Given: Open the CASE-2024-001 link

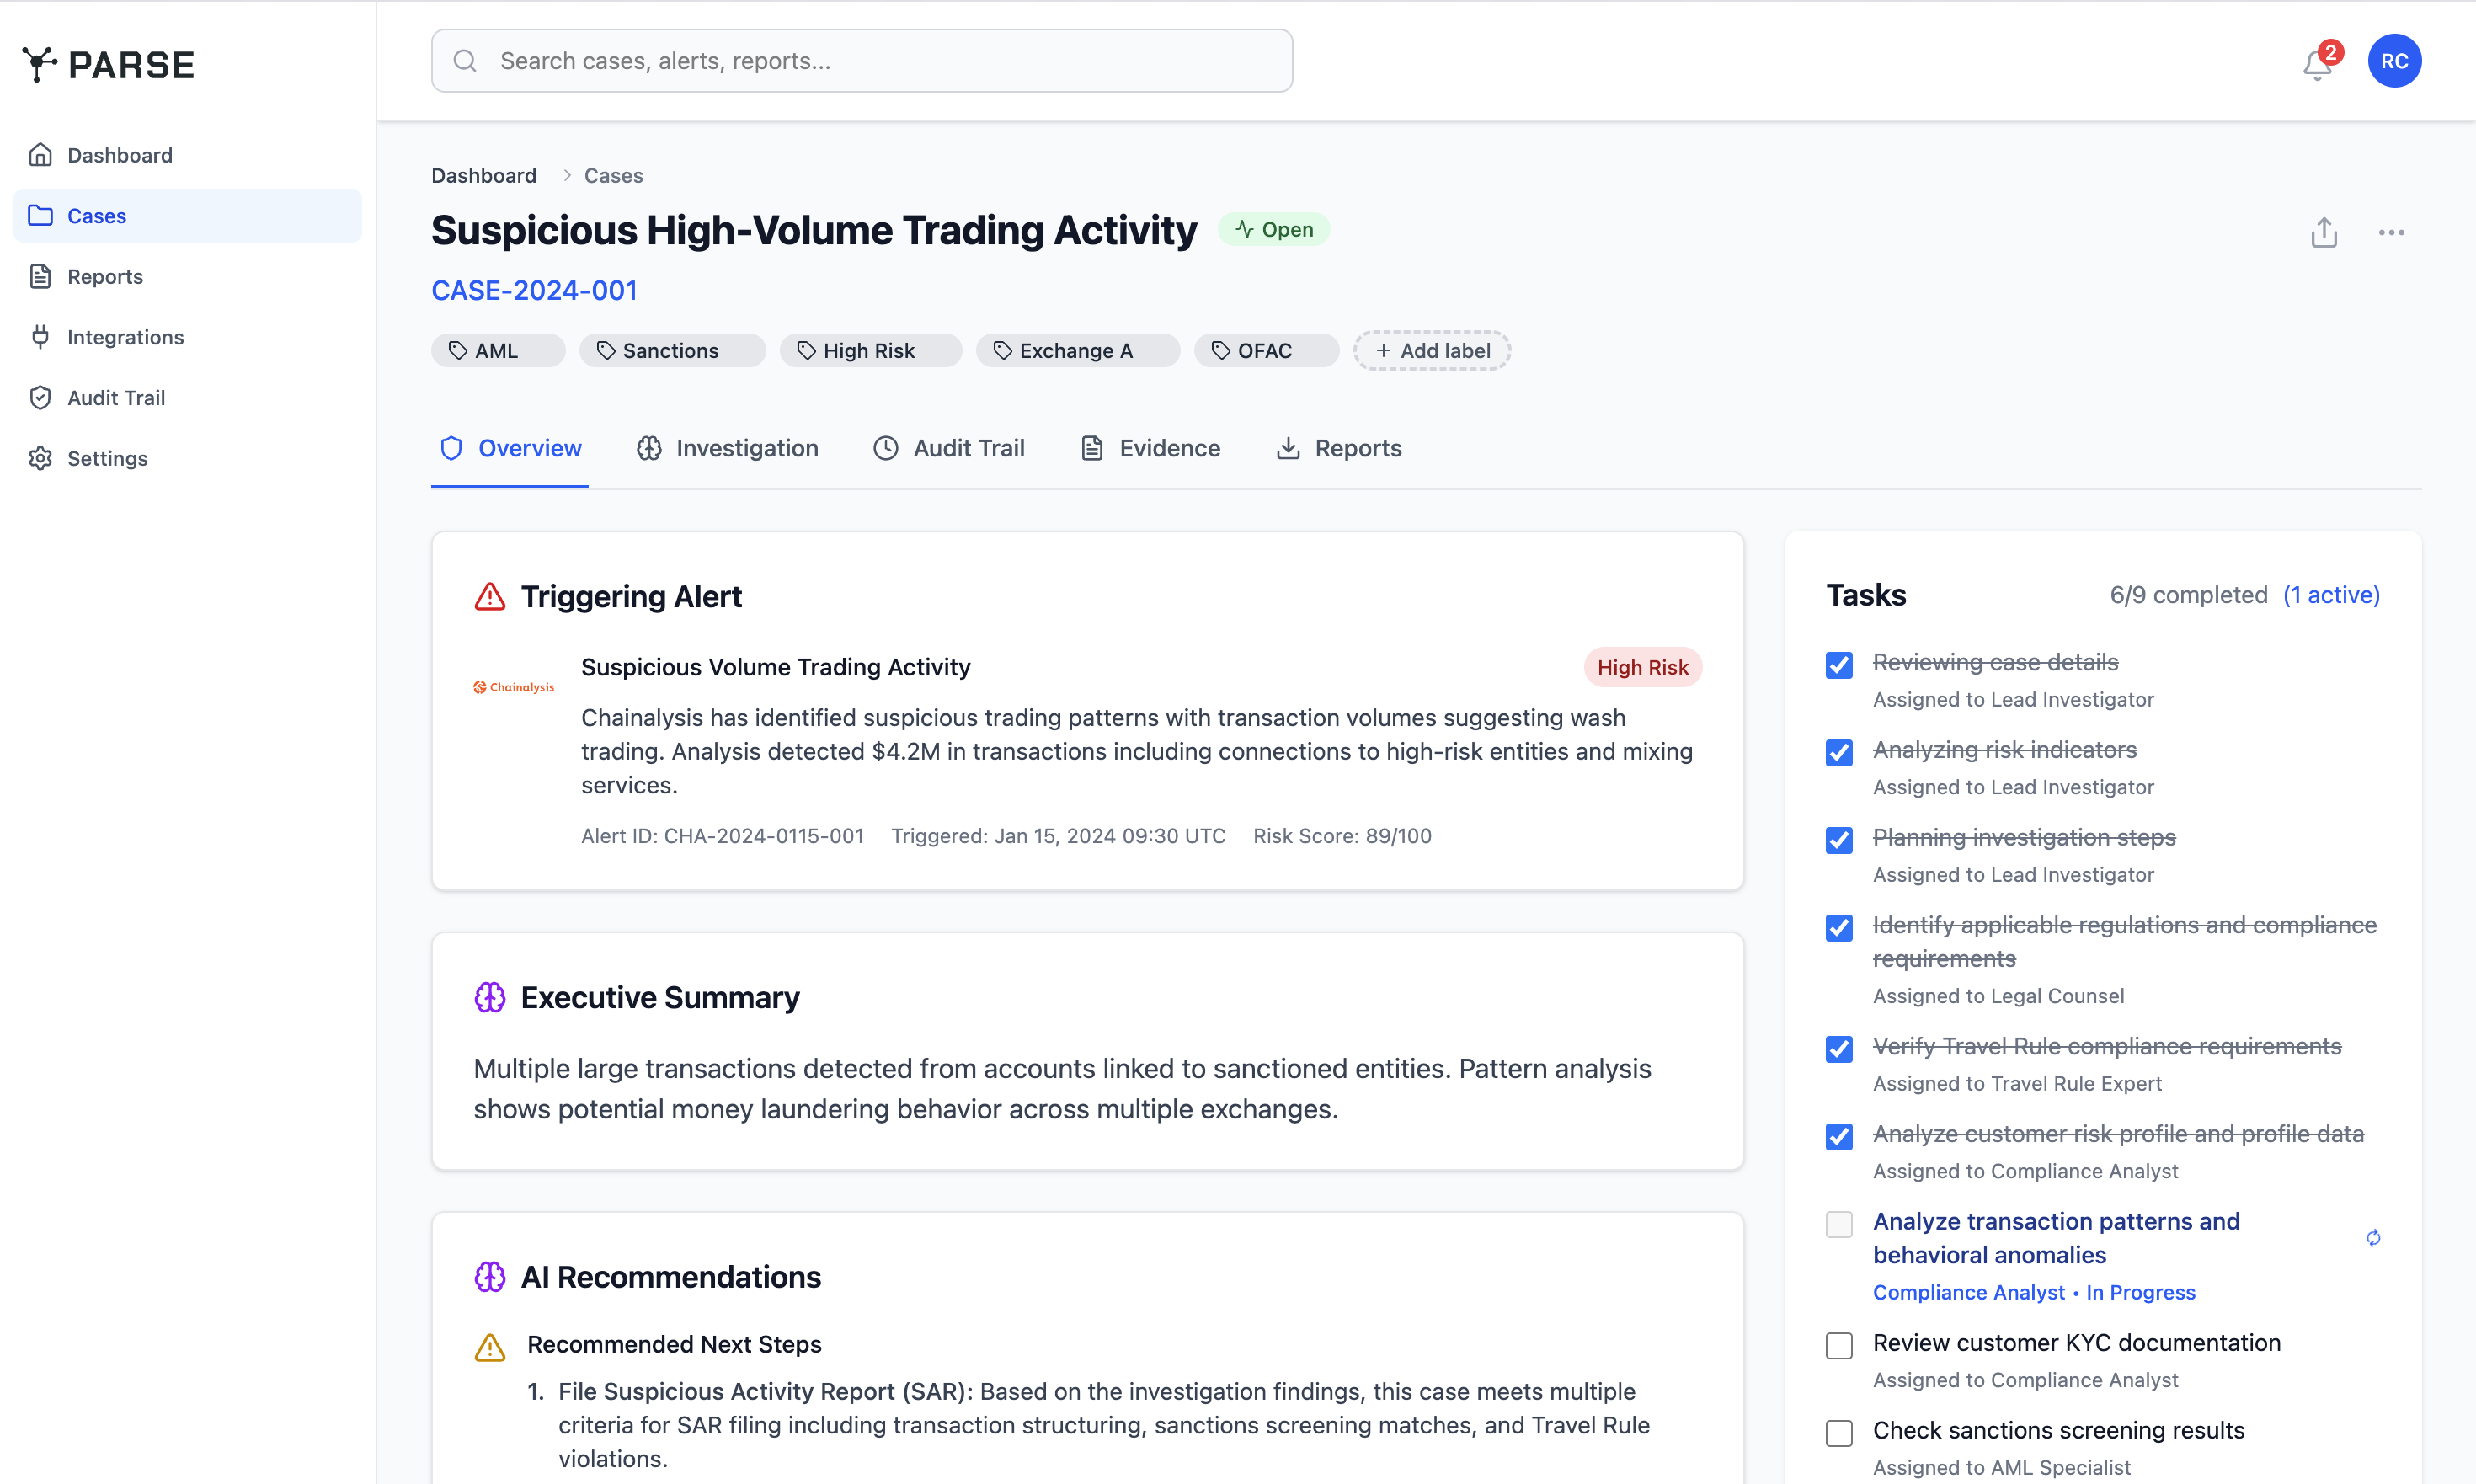Looking at the screenshot, I should click(x=534, y=290).
